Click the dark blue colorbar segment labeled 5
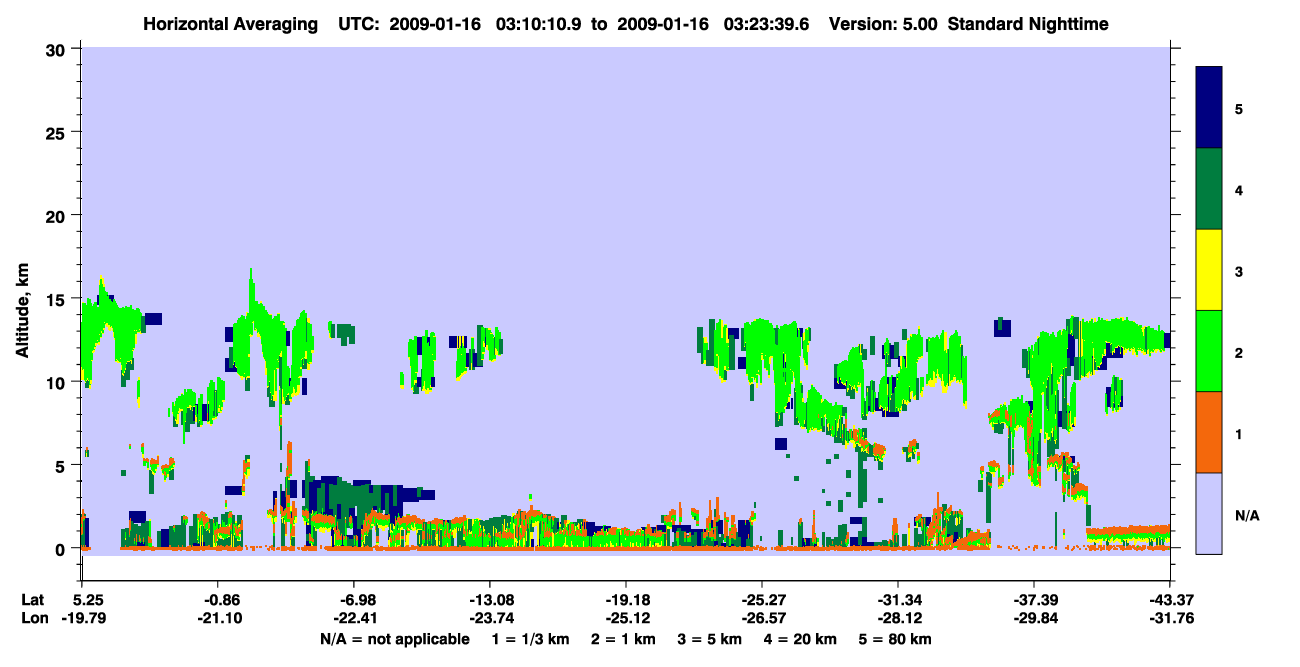The height and width of the screenshot is (667, 1300). point(1209,107)
